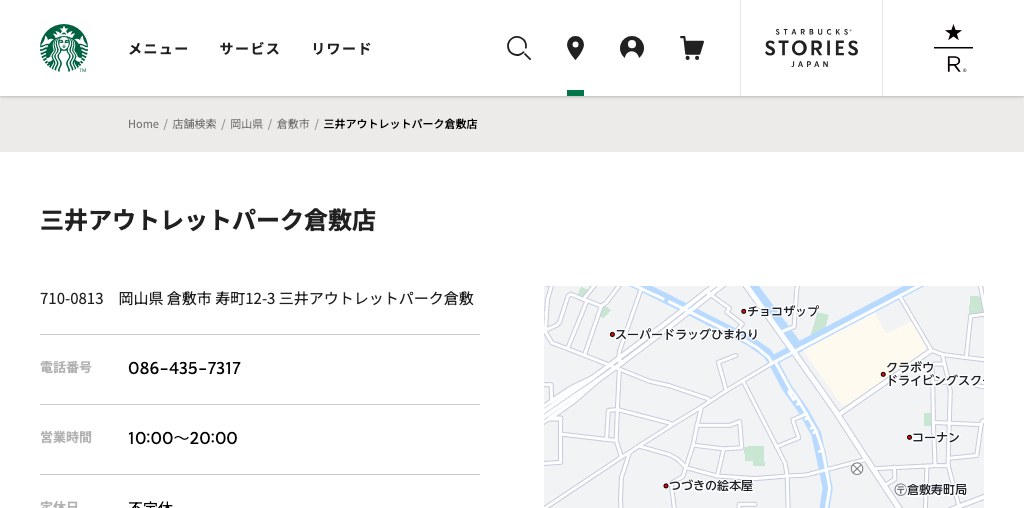
Task: Click phone number 086-435-7317
Action: (184, 368)
